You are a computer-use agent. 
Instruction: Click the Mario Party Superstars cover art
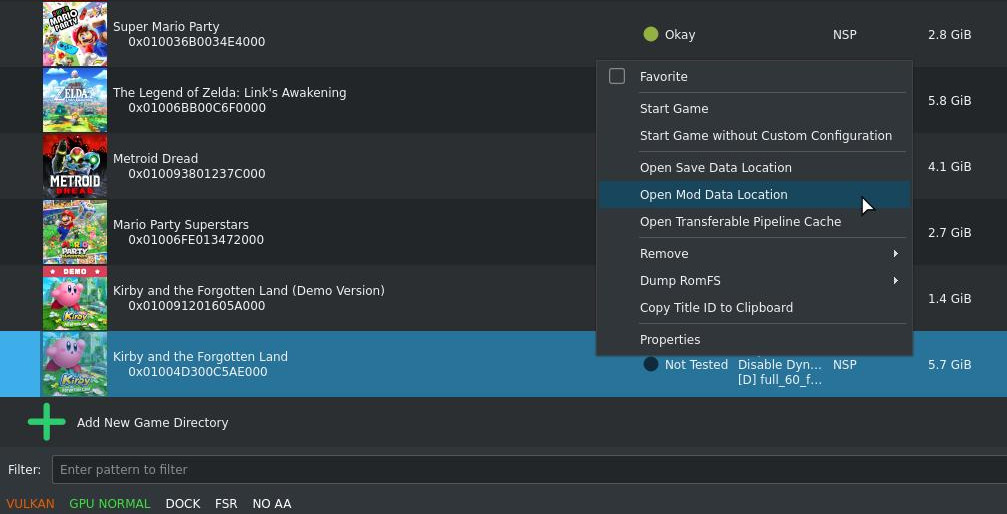pos(74,232)
